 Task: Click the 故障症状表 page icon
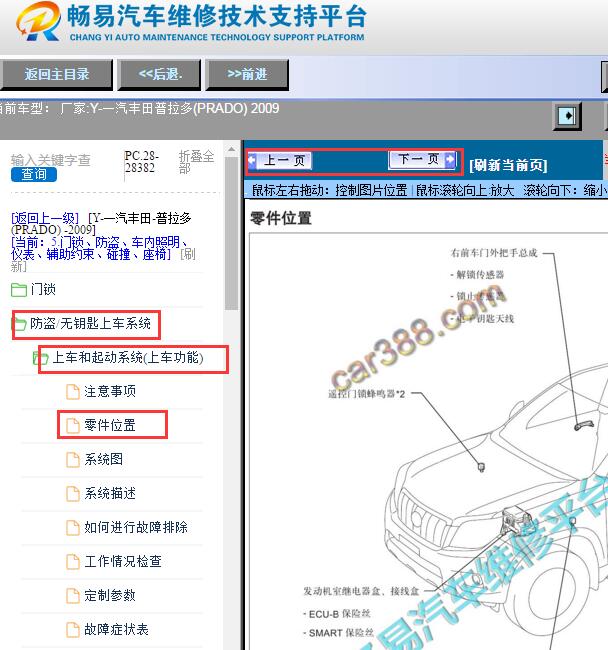click(73, 630)
